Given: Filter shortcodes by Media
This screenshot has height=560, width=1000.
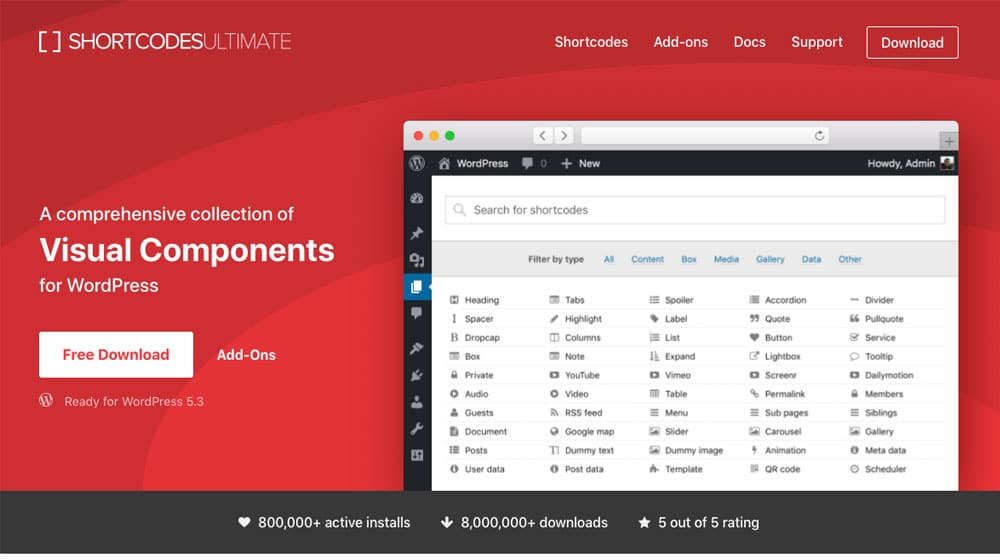Looking at the screenshot, I should pos(726,260).
